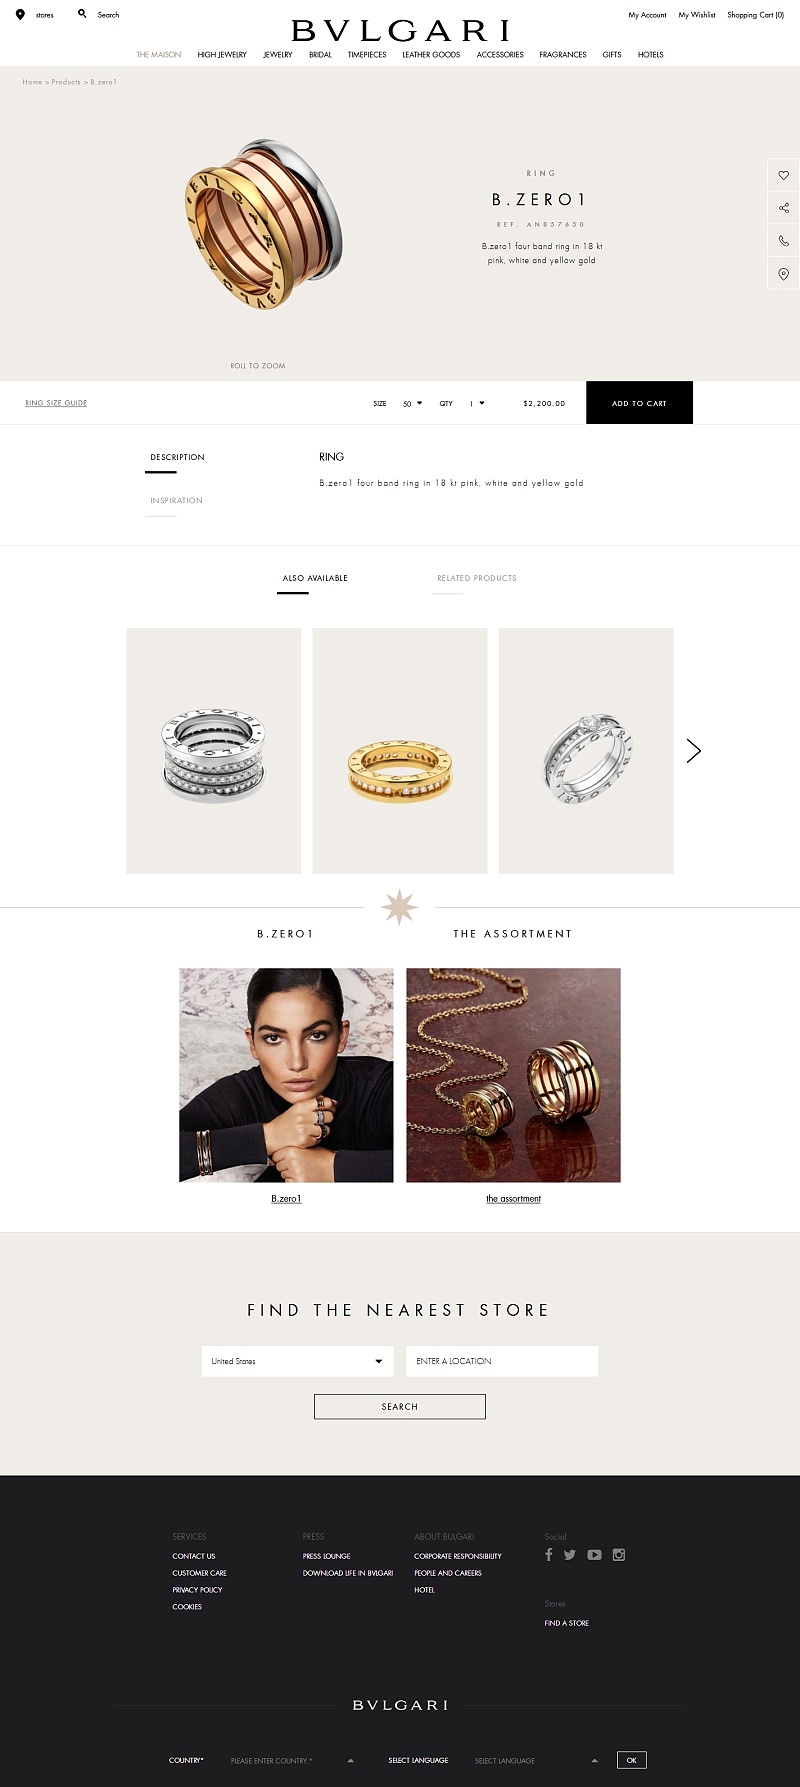Open Bulgari Facebook page icon
The width and height of the screenshot is (800, 1787).
point(548,1554)
